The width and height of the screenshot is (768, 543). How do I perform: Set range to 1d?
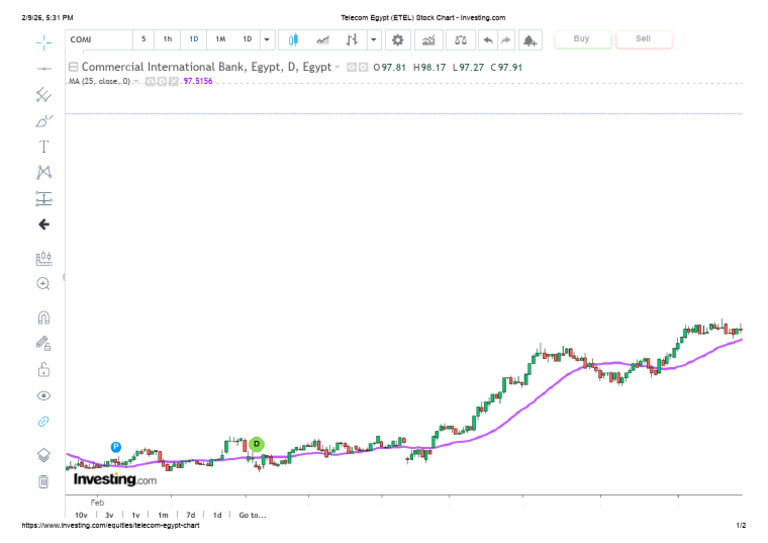(217, 515)
